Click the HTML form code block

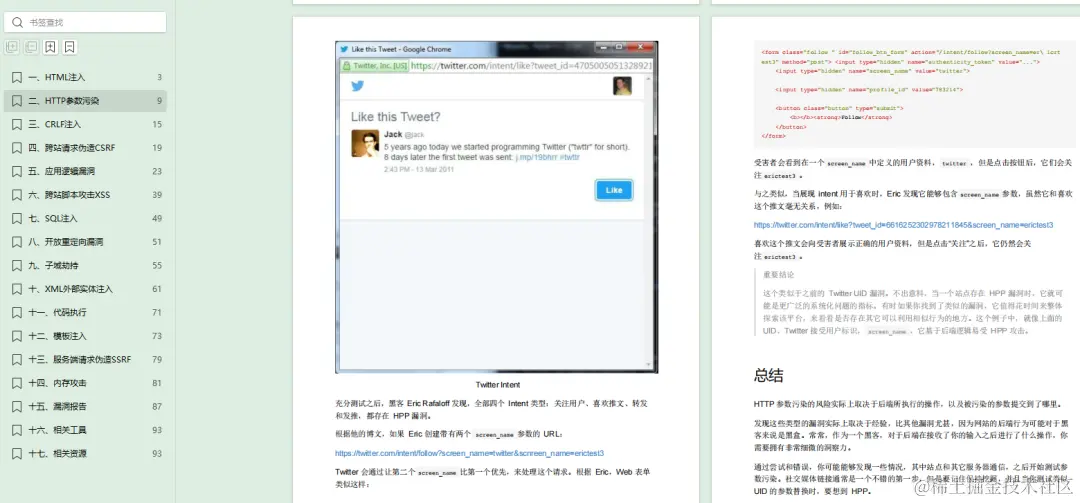915,94
